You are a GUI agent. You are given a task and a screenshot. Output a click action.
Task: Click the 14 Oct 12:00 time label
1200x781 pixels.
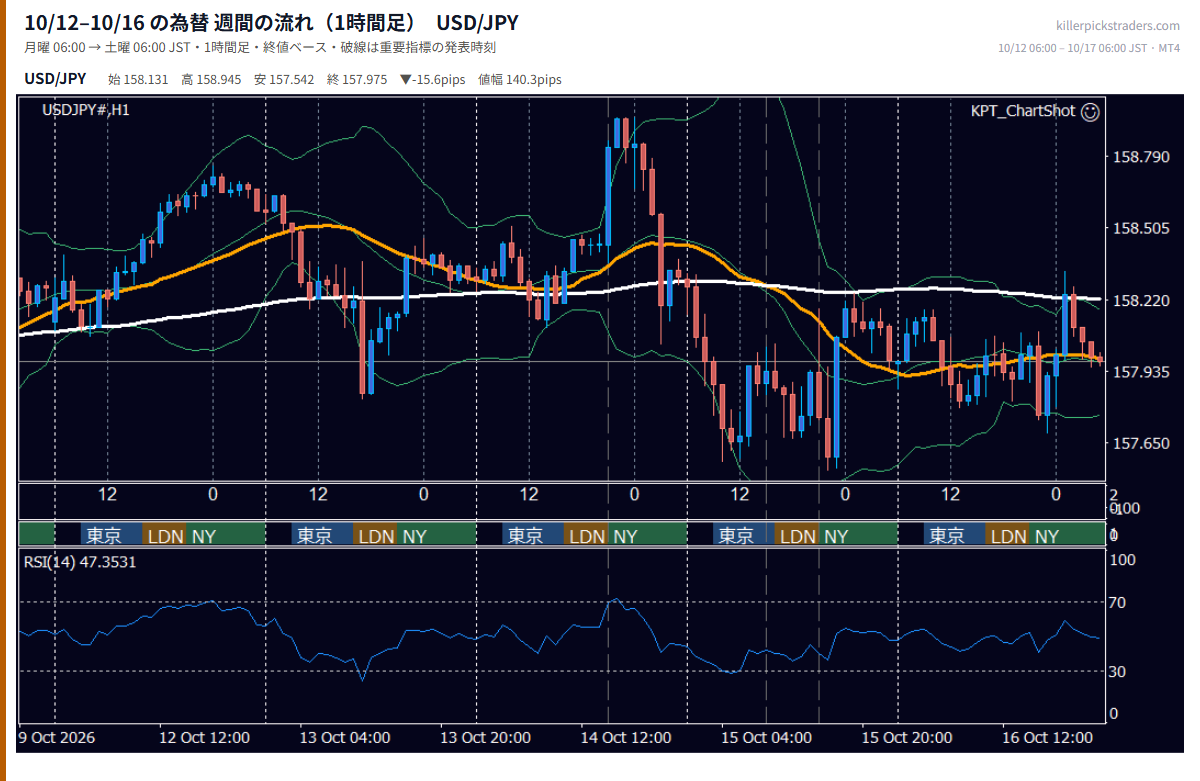click(625, 737)
